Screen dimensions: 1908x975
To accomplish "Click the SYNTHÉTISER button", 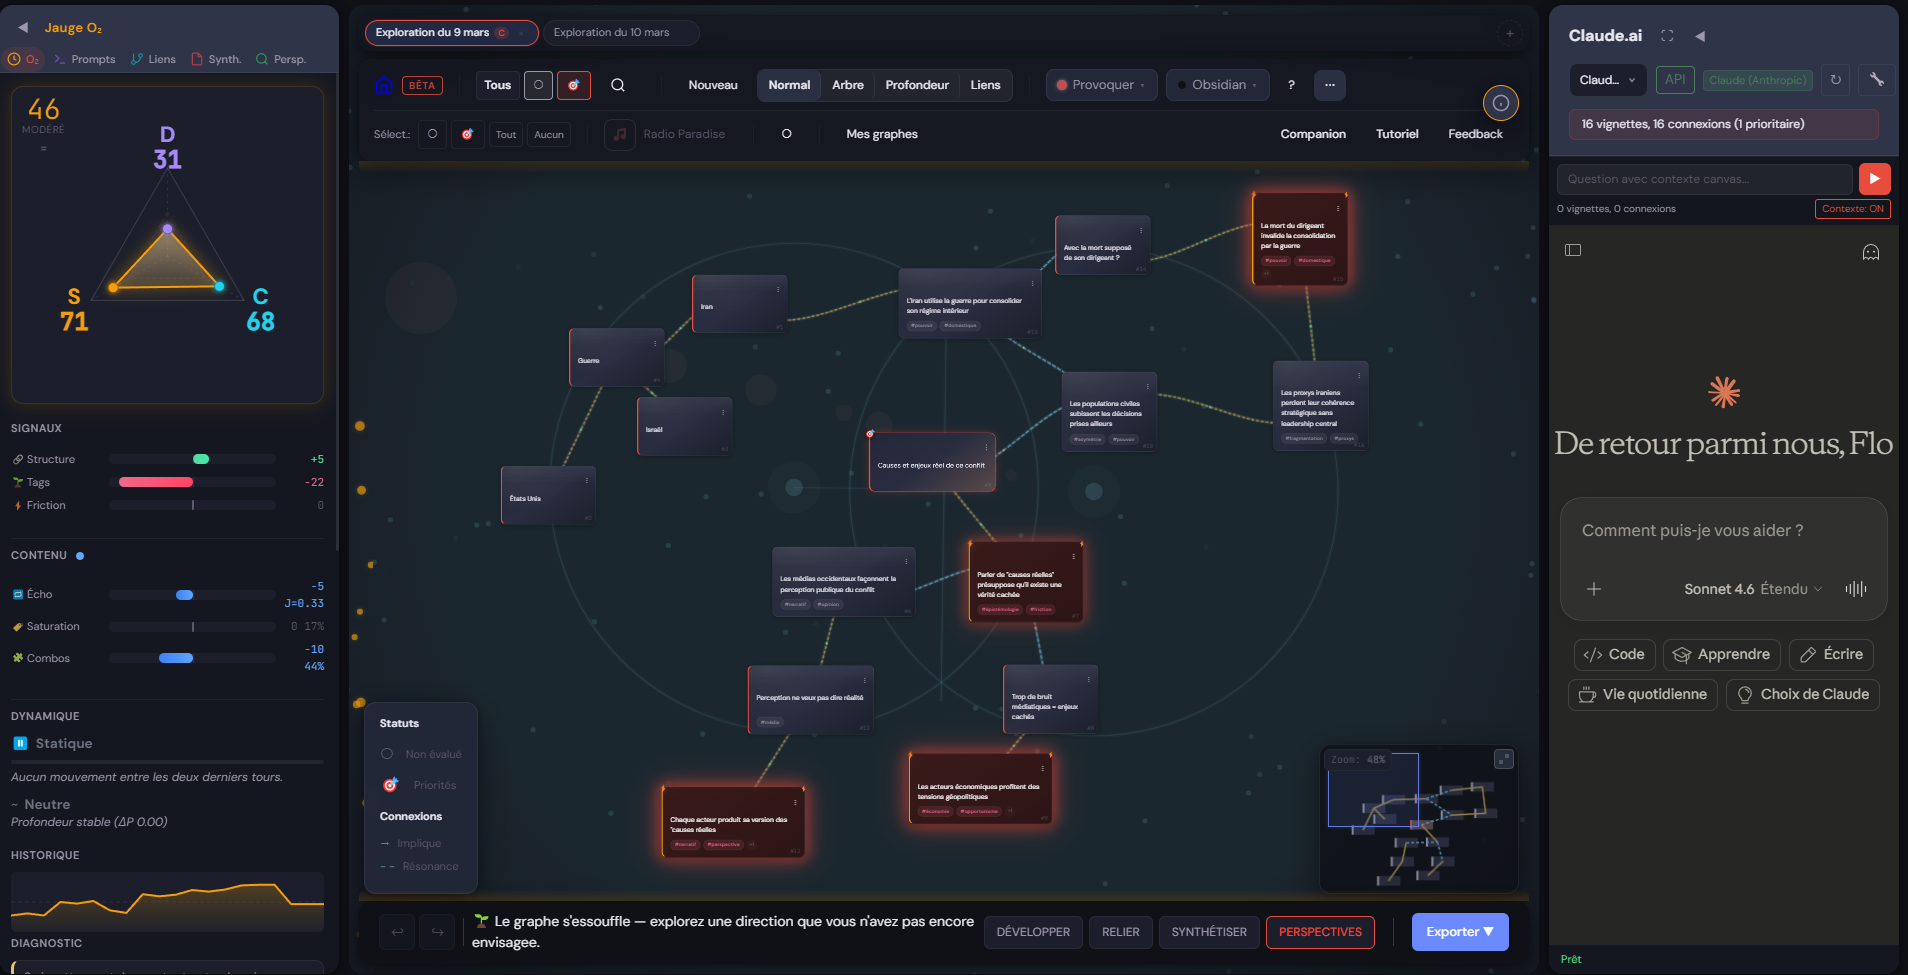I will click(x=1208, y=932).
